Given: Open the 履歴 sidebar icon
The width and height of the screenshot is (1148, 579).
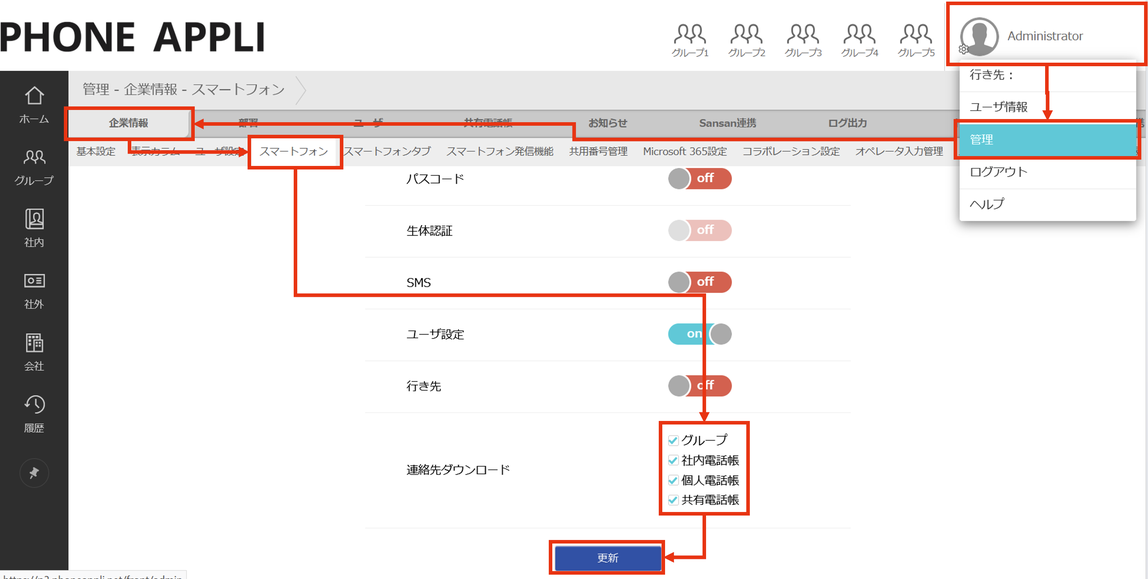Looking at the screenshot, I should pos(34,414).
